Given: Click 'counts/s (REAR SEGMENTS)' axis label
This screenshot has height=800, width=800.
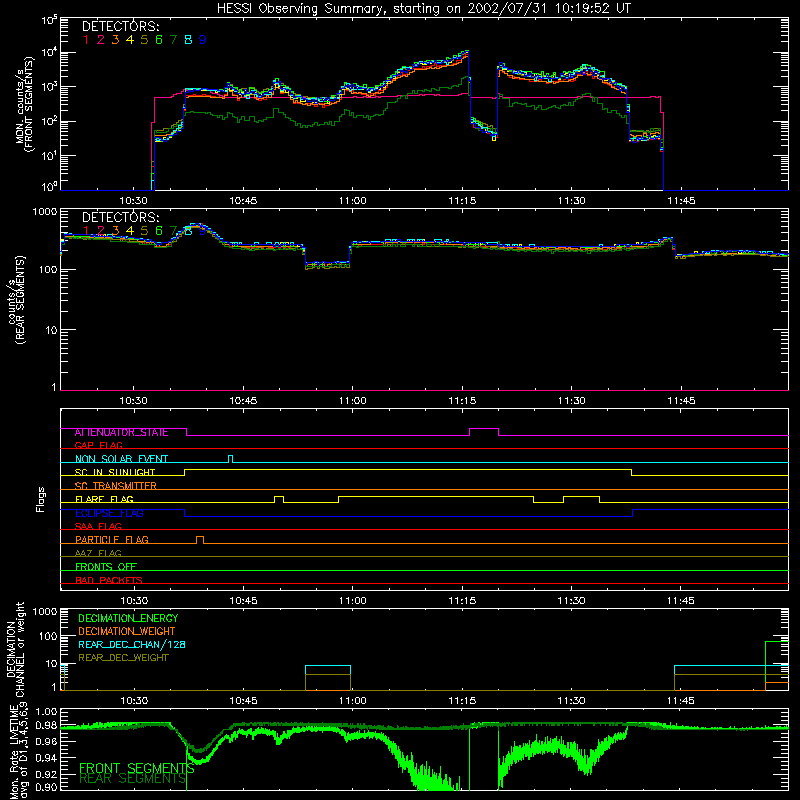Looking at the screenshot, I should pyautogui.click(x=15, y=300).
